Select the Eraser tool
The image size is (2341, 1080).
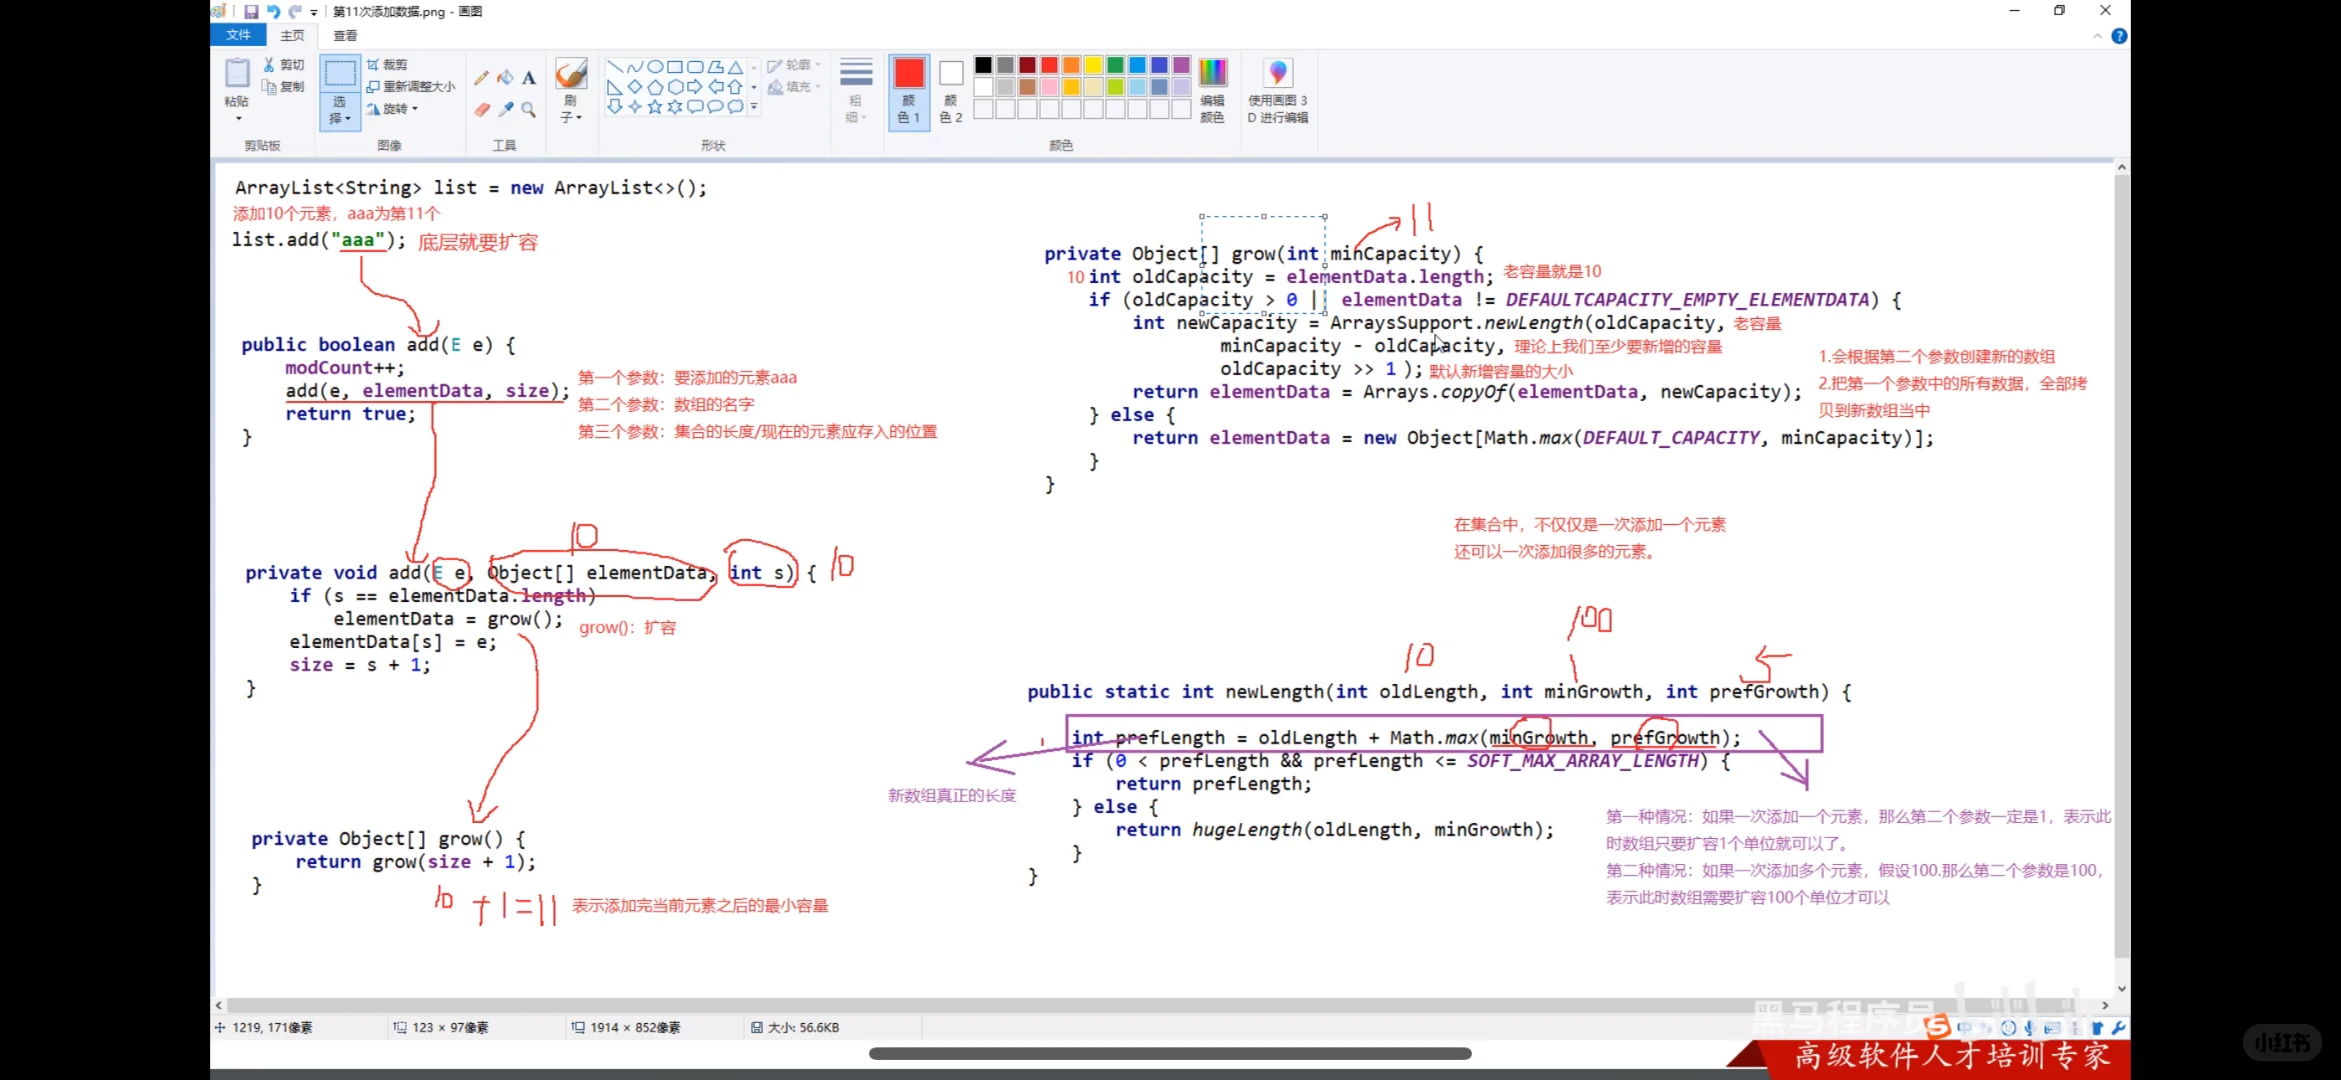[x=481, y=109]
